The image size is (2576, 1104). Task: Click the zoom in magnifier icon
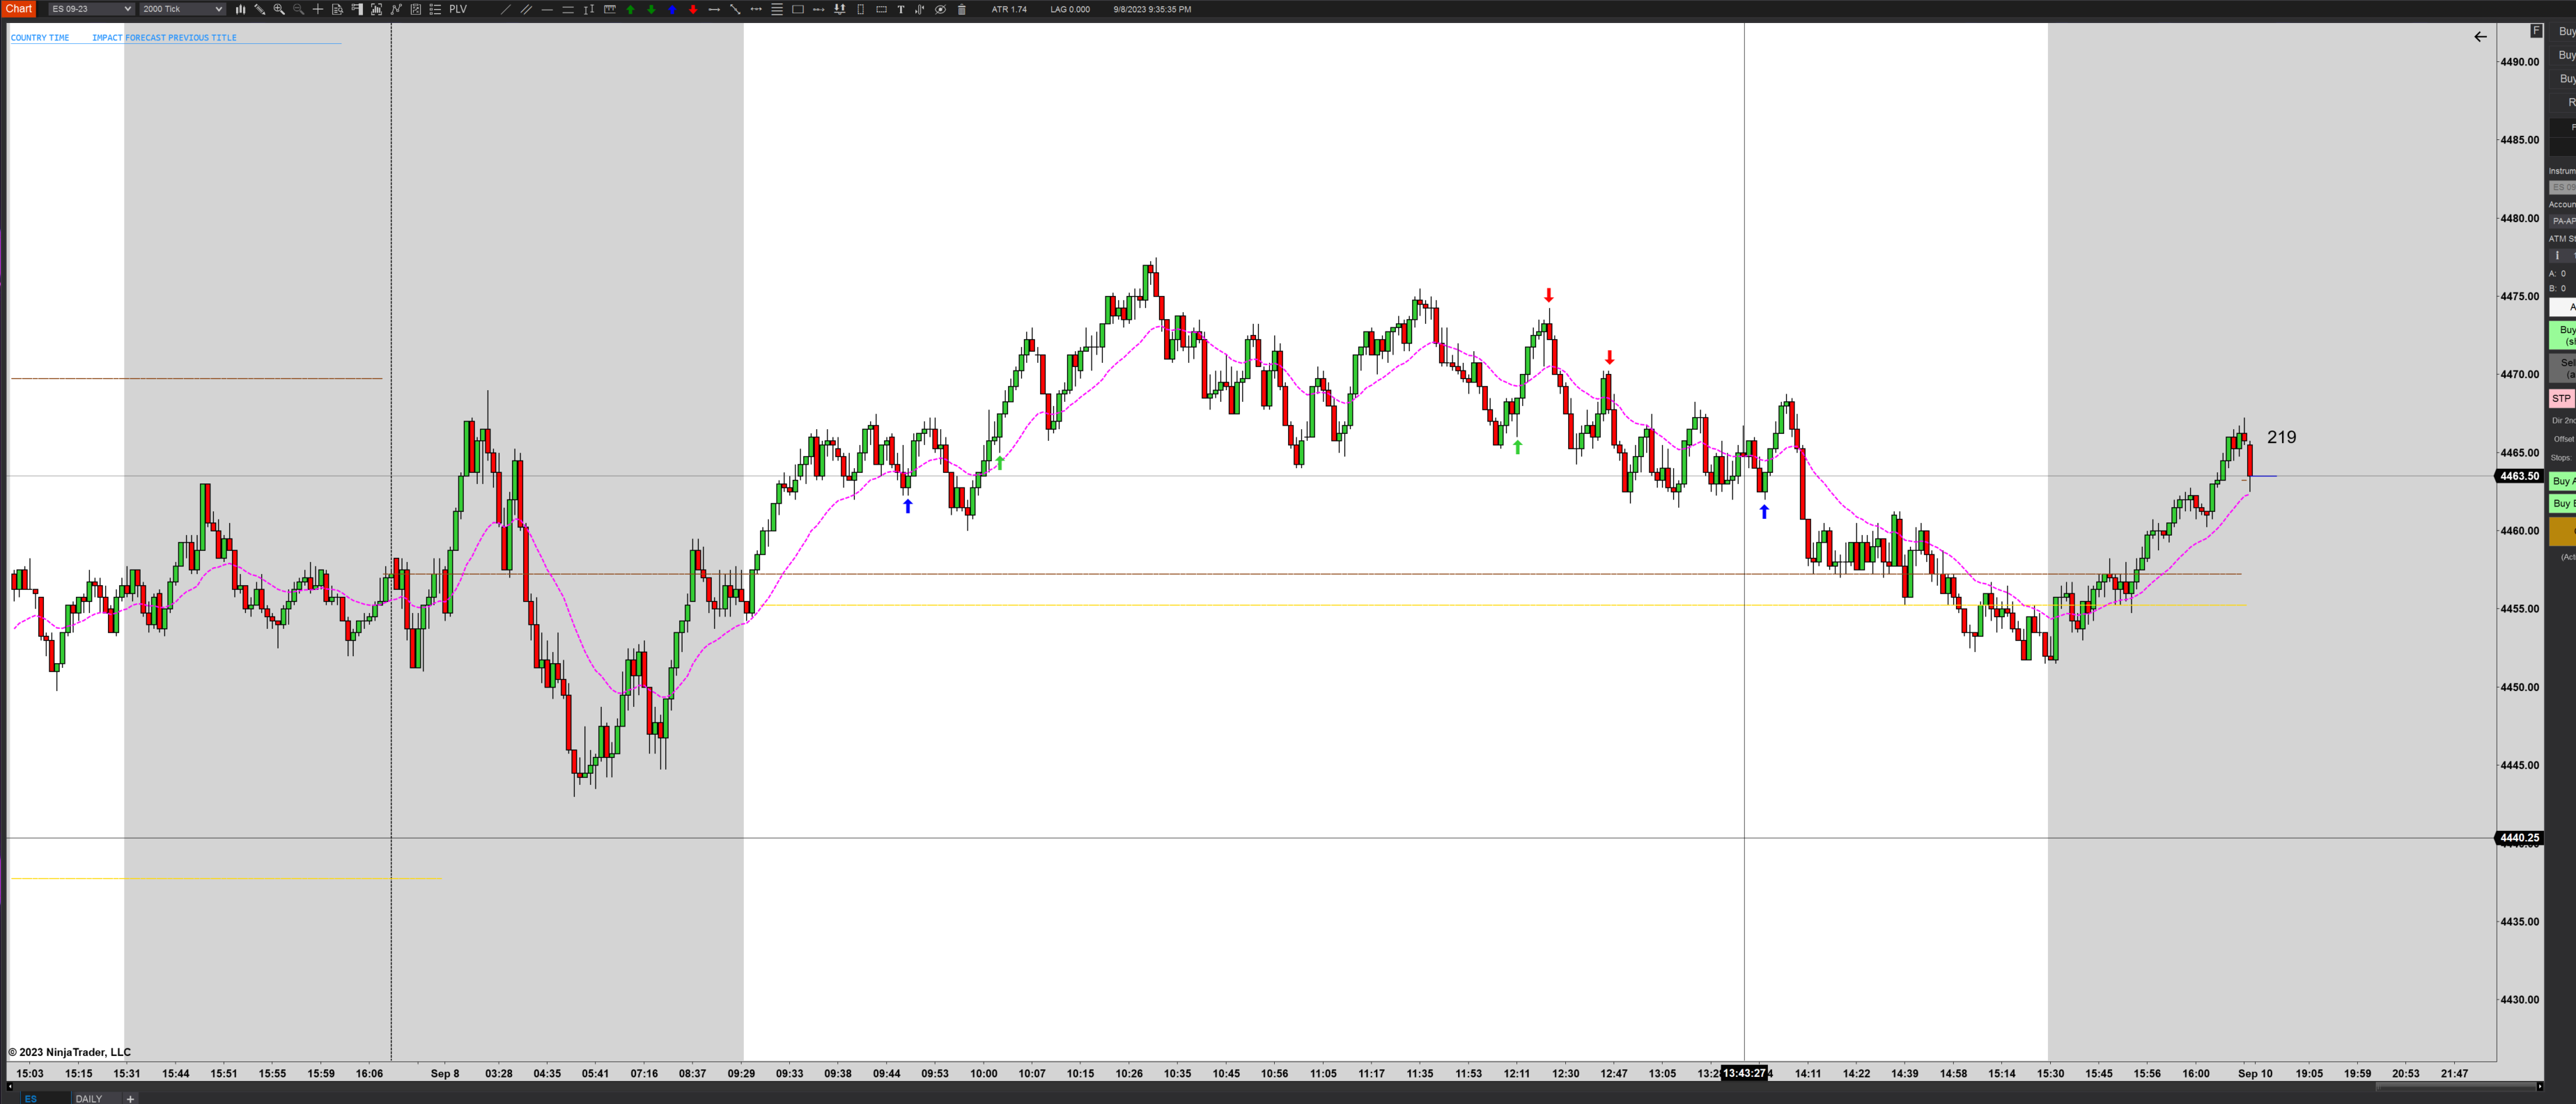tap(279, 9)
